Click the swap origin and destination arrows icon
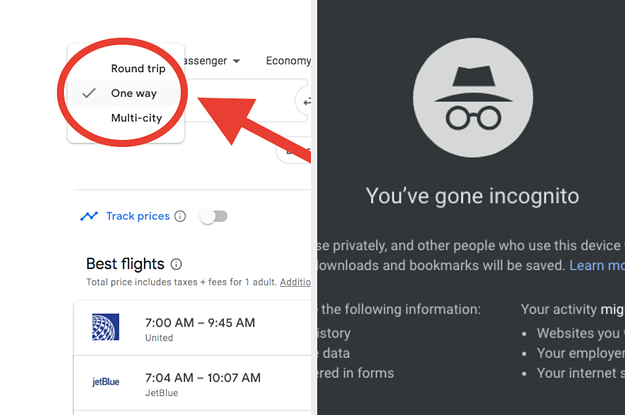Image resolution: width=625 pixels, height=415 pixels. tap(306, 102)
